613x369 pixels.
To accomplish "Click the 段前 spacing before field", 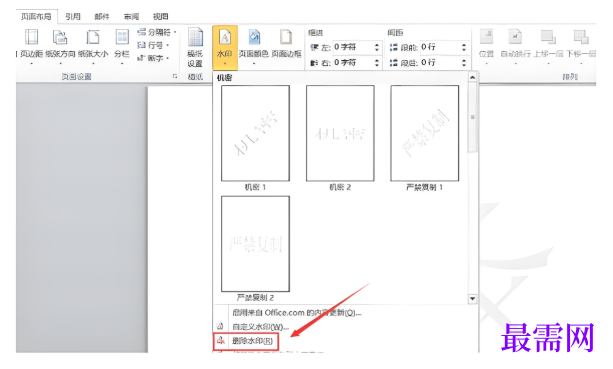I will [441, 47].
